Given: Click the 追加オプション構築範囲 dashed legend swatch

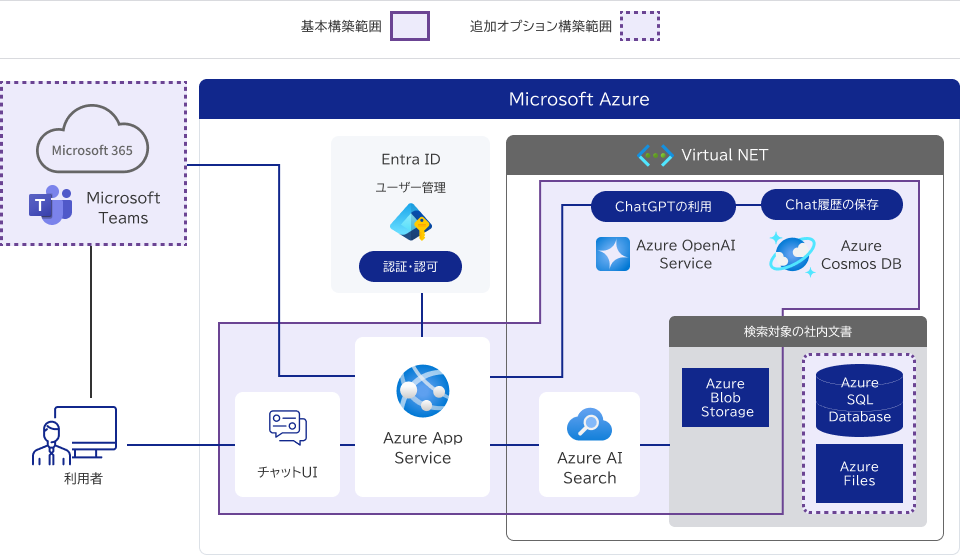Looking at the screenshot, I should [x=640, y=26].
